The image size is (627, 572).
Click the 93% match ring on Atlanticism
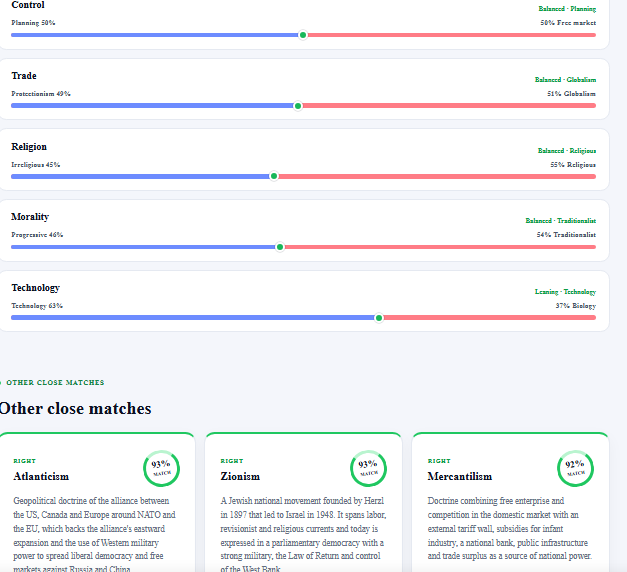(162, 468)
